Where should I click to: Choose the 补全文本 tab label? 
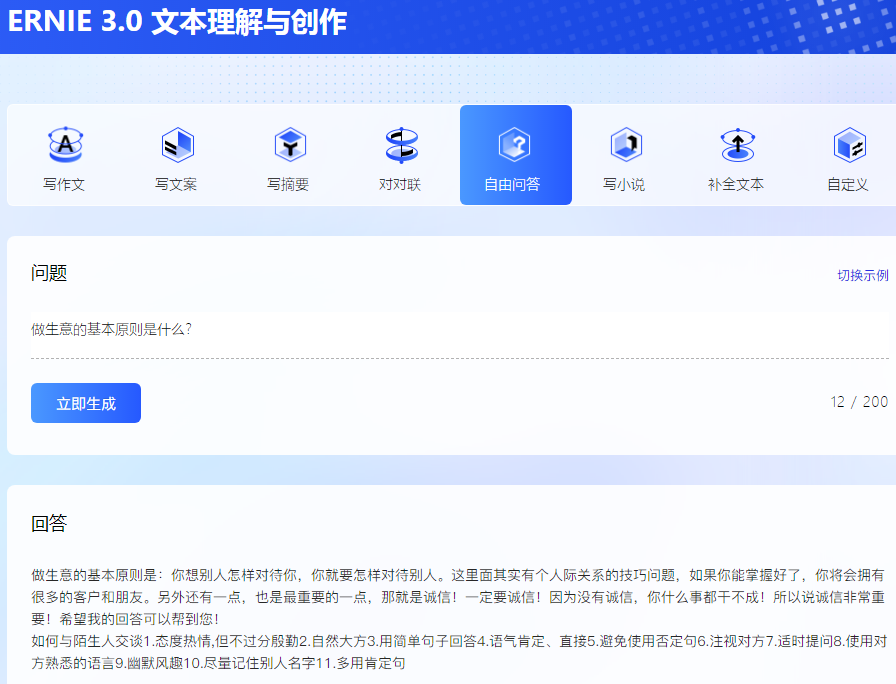coord(736,185)
